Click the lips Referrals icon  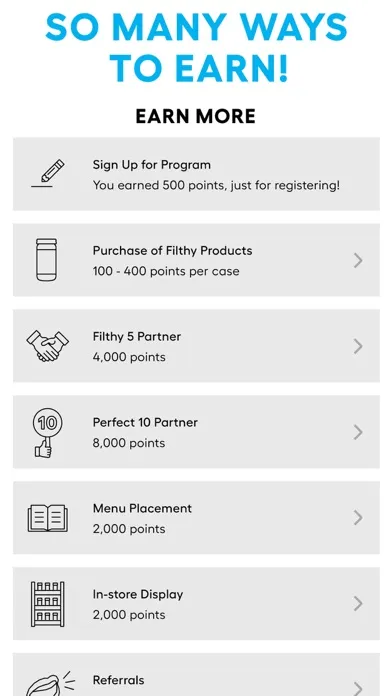click(49, 684)
